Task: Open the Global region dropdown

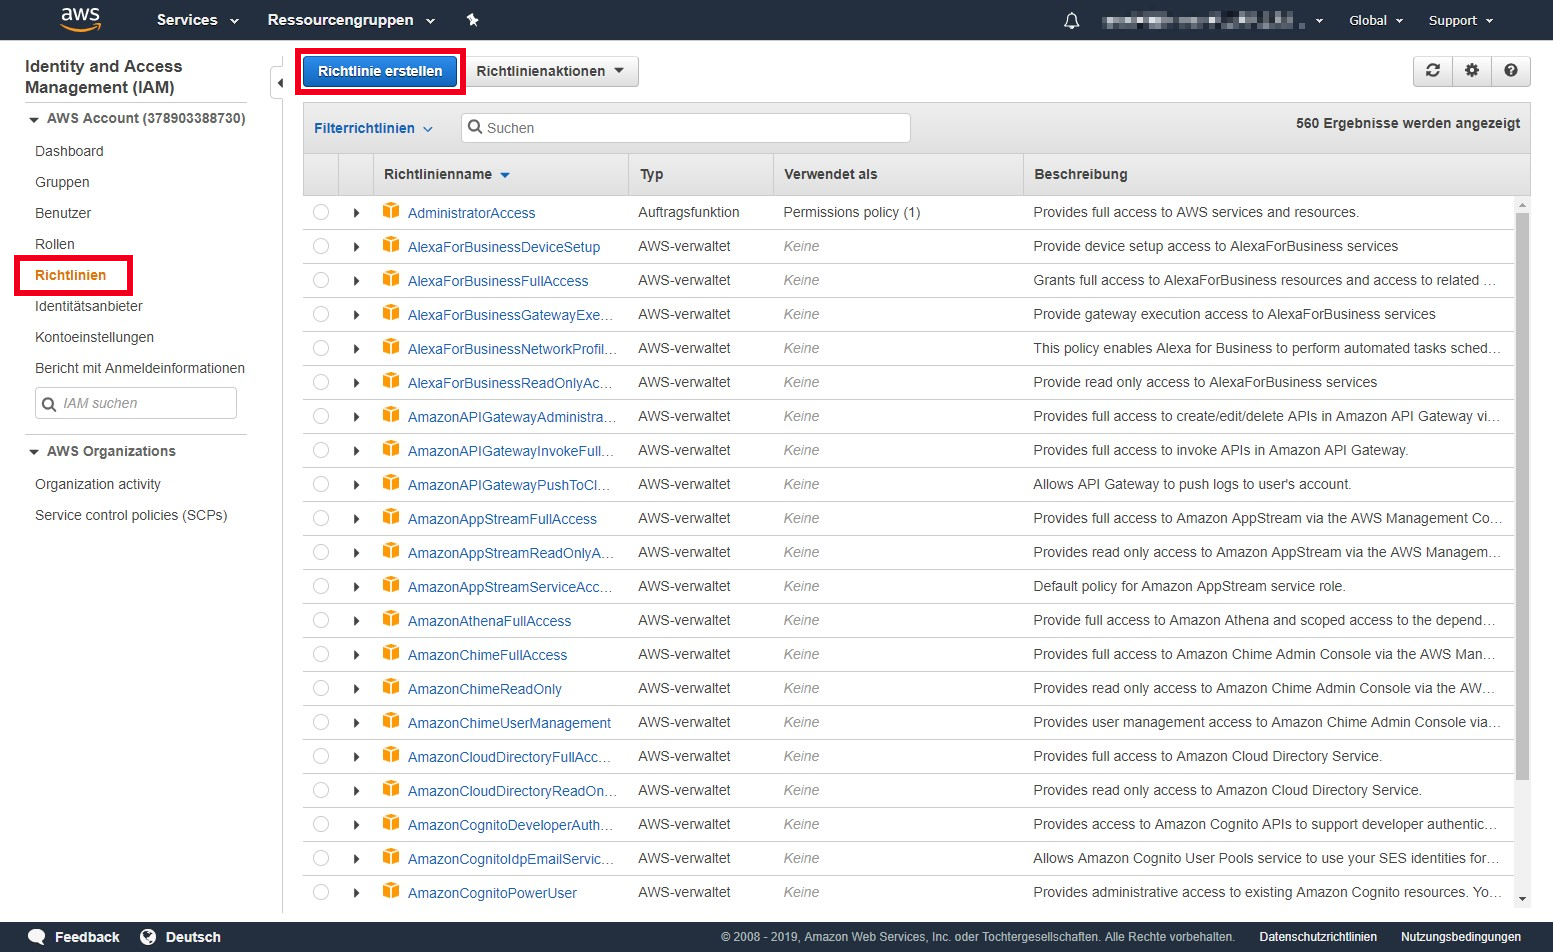Action: click(x=1376, y=20)
